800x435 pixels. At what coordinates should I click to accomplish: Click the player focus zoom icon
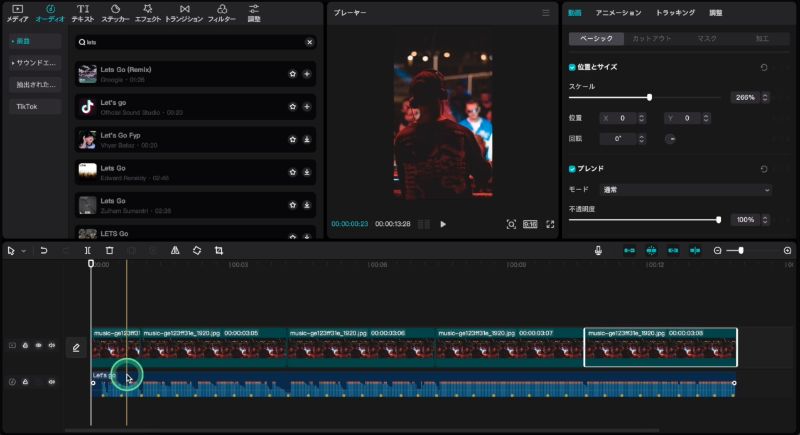pos(511,224)
